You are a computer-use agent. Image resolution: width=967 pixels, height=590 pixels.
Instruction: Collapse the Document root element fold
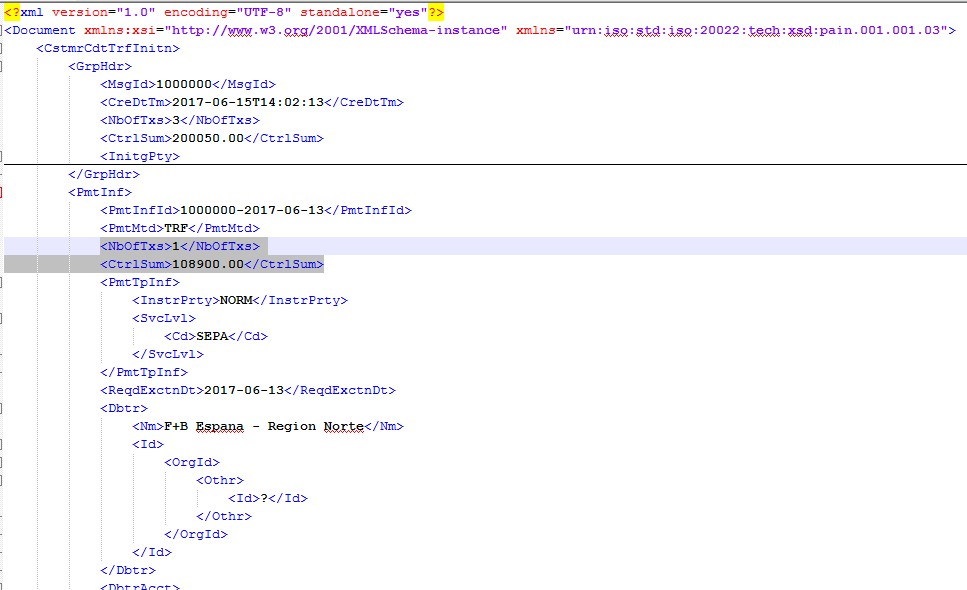click(x=2, y=30)
